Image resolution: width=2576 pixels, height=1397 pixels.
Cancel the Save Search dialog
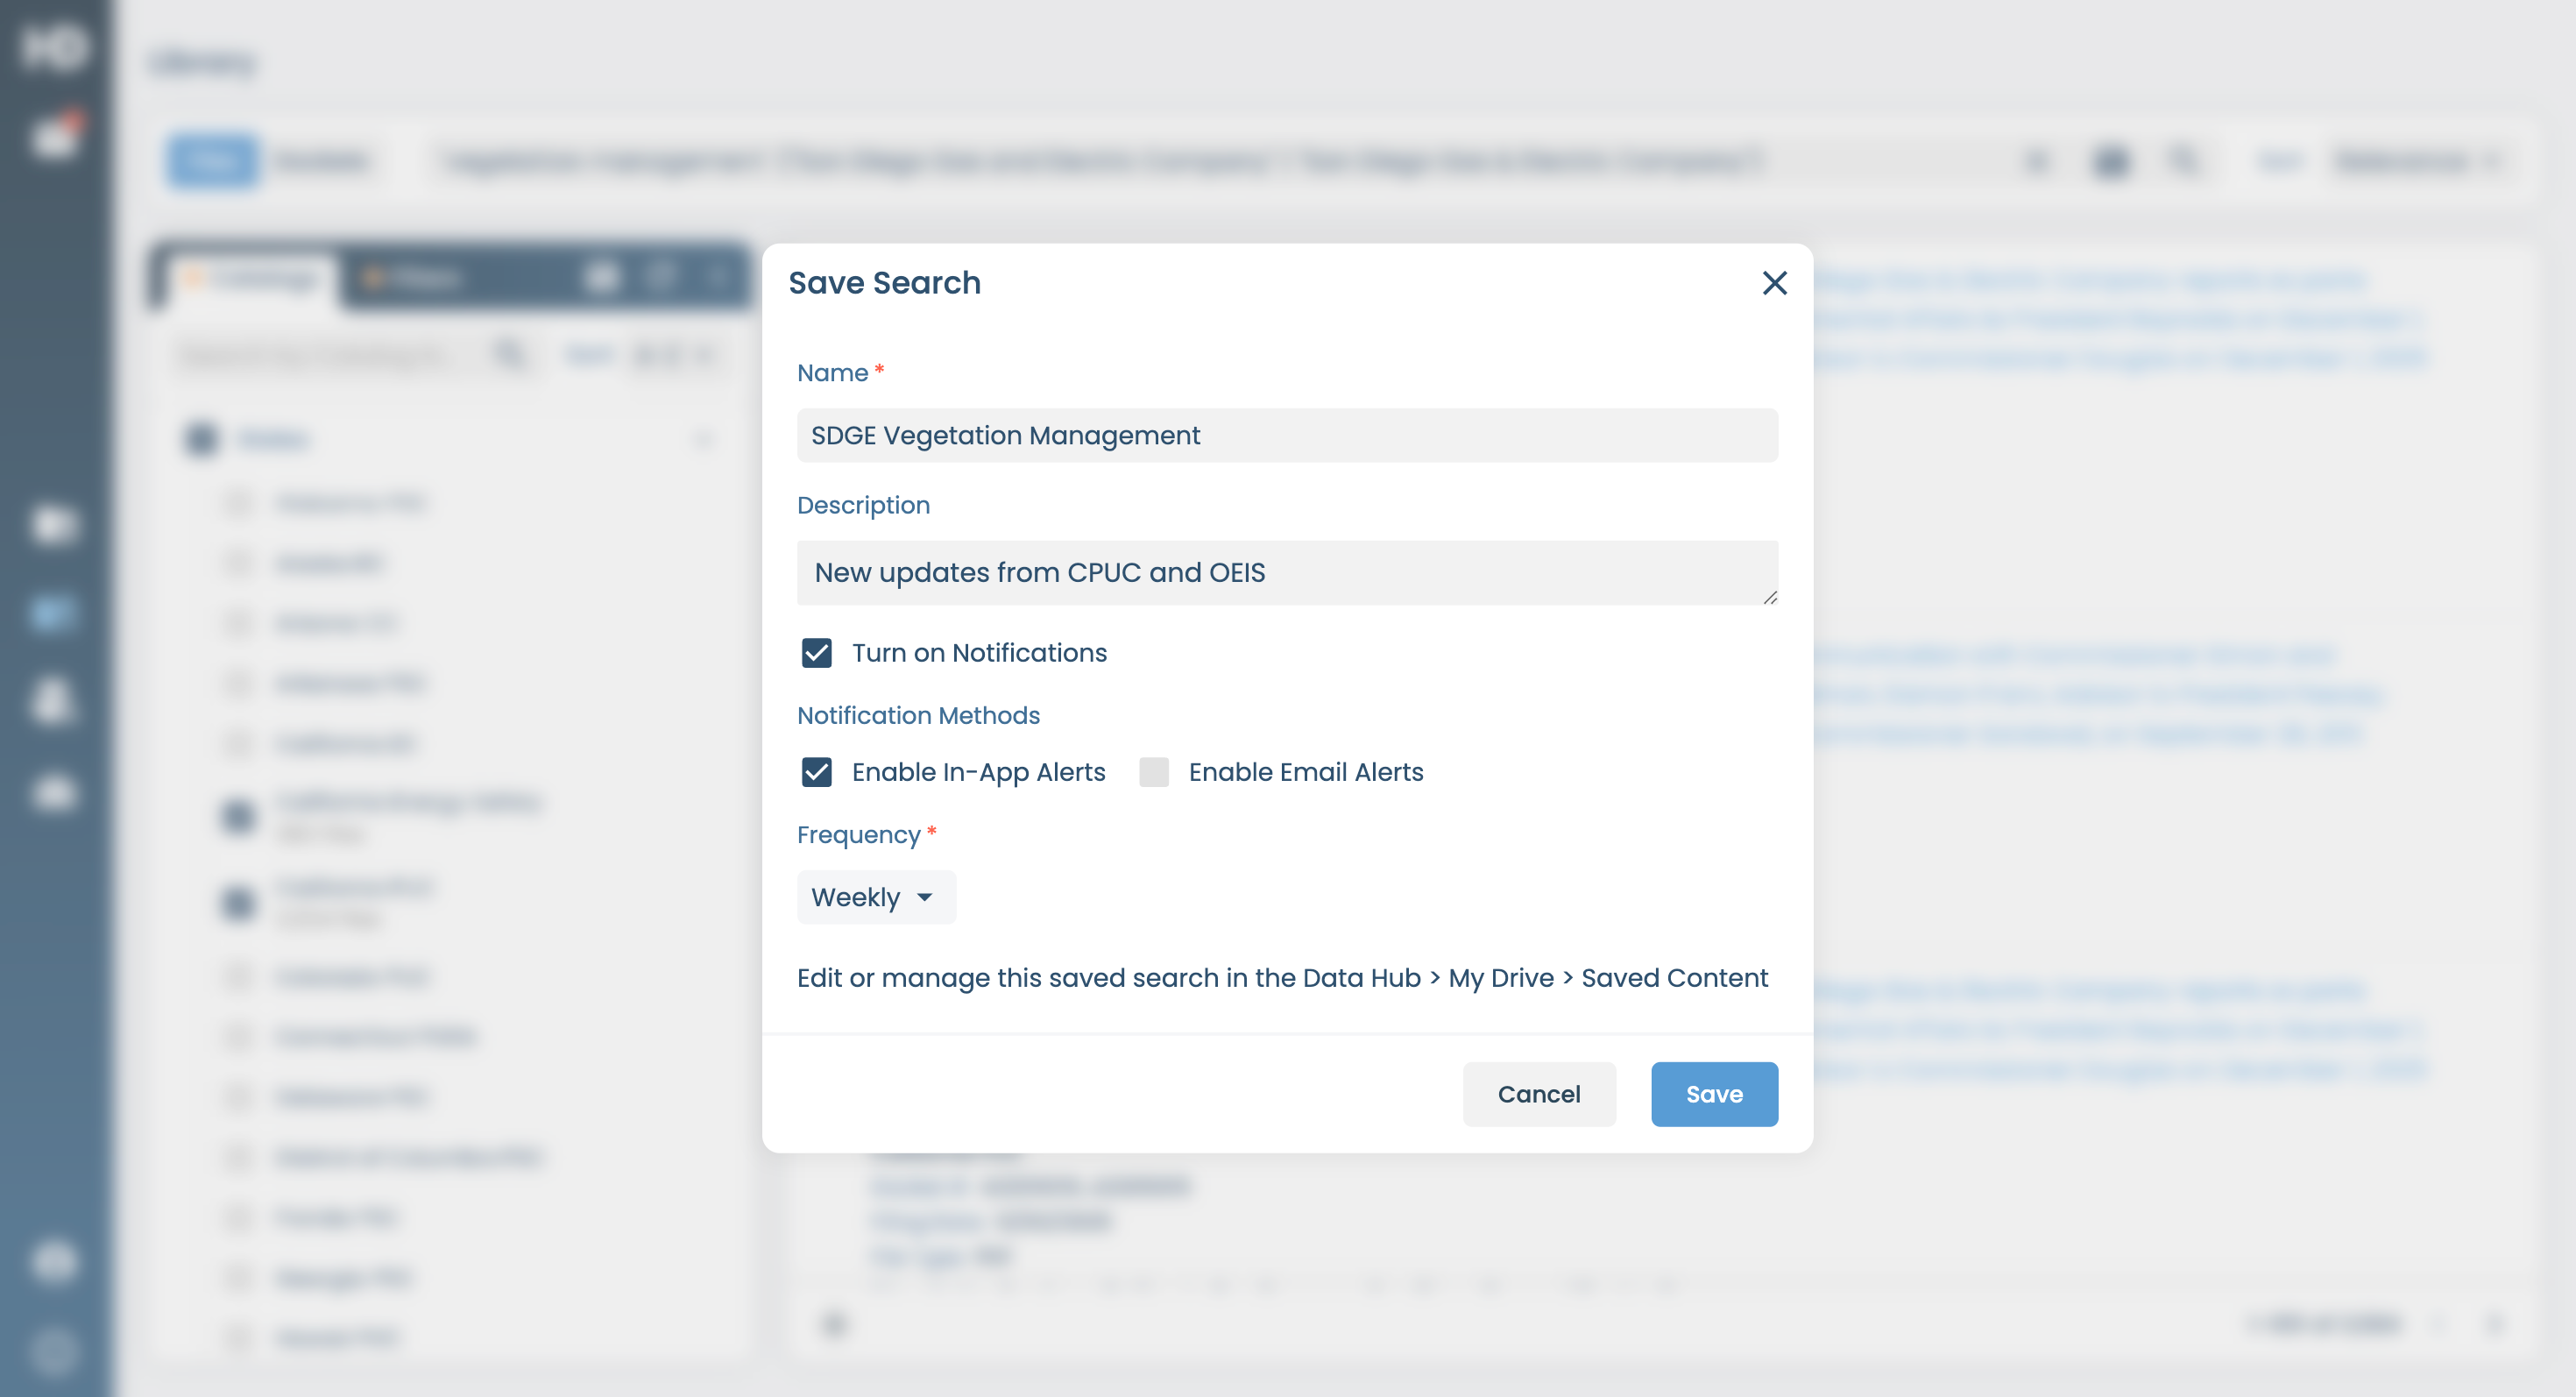pyautogui.click(x=1539, y=1094)
